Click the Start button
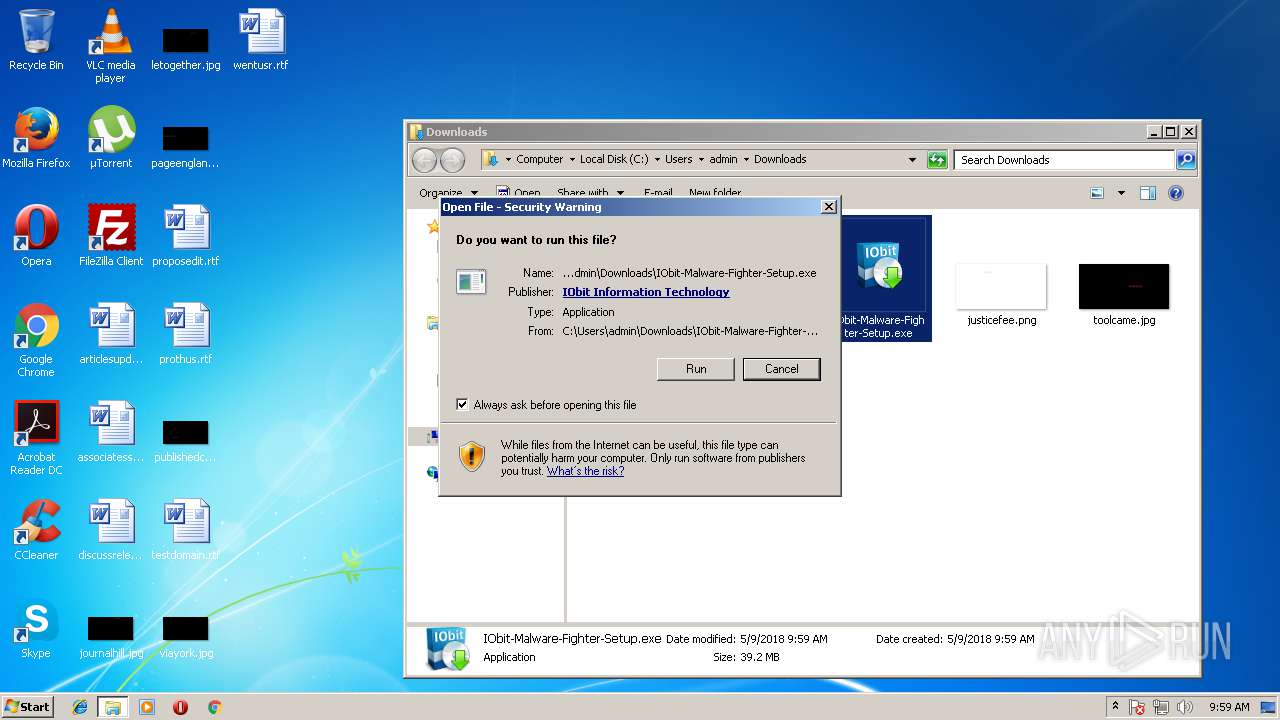 coord(27,707)
